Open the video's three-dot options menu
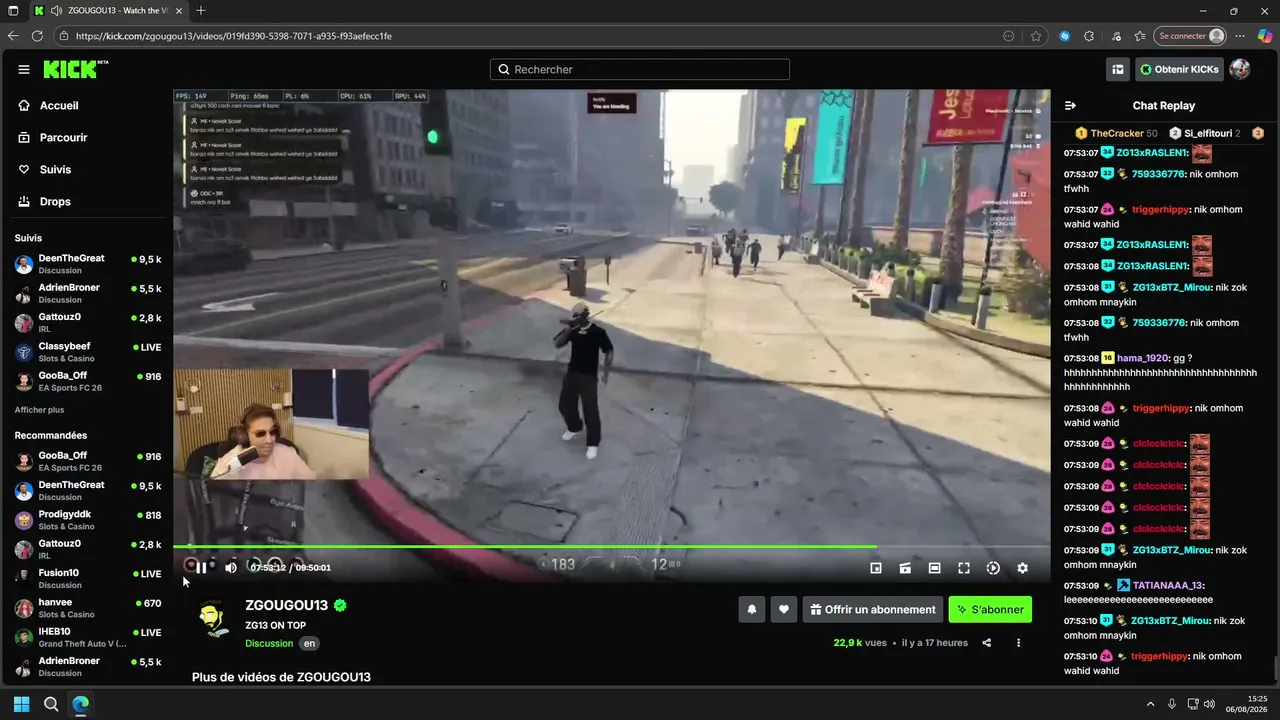 pyautogui.click(x=1018, y=643)
